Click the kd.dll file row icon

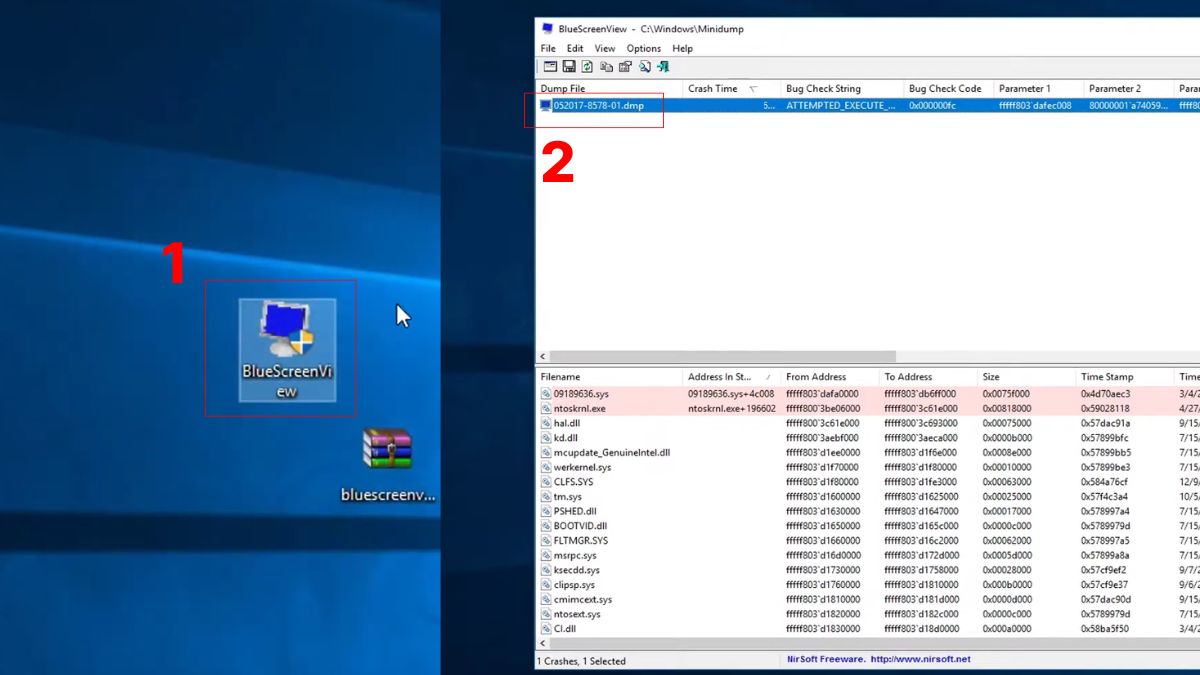coord(546,438)
